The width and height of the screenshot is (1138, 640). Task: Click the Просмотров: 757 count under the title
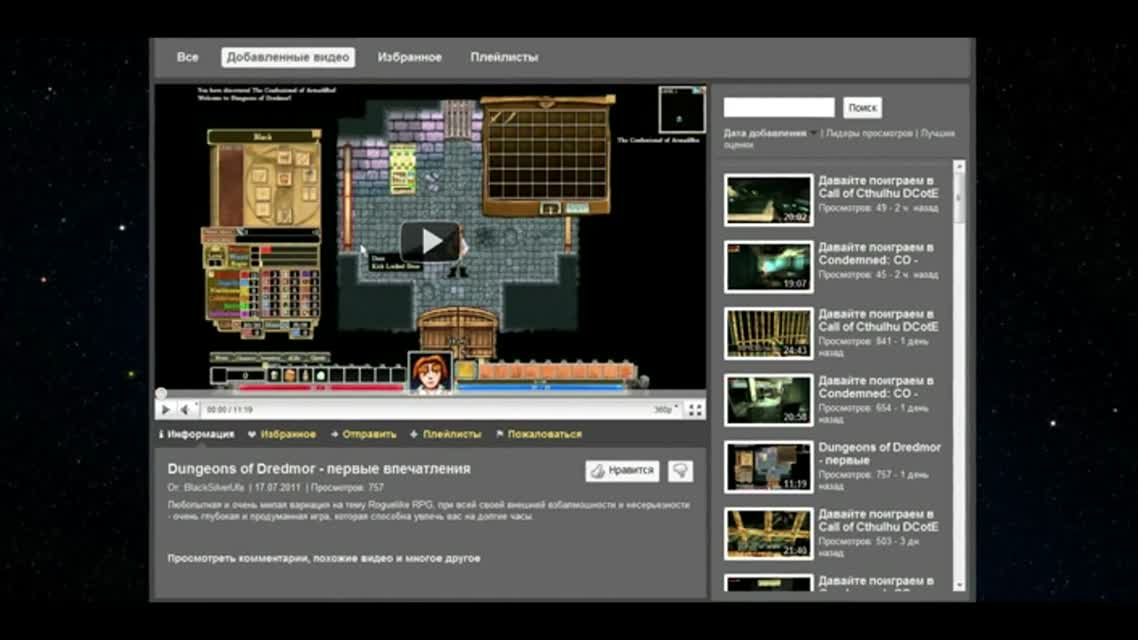347,488
